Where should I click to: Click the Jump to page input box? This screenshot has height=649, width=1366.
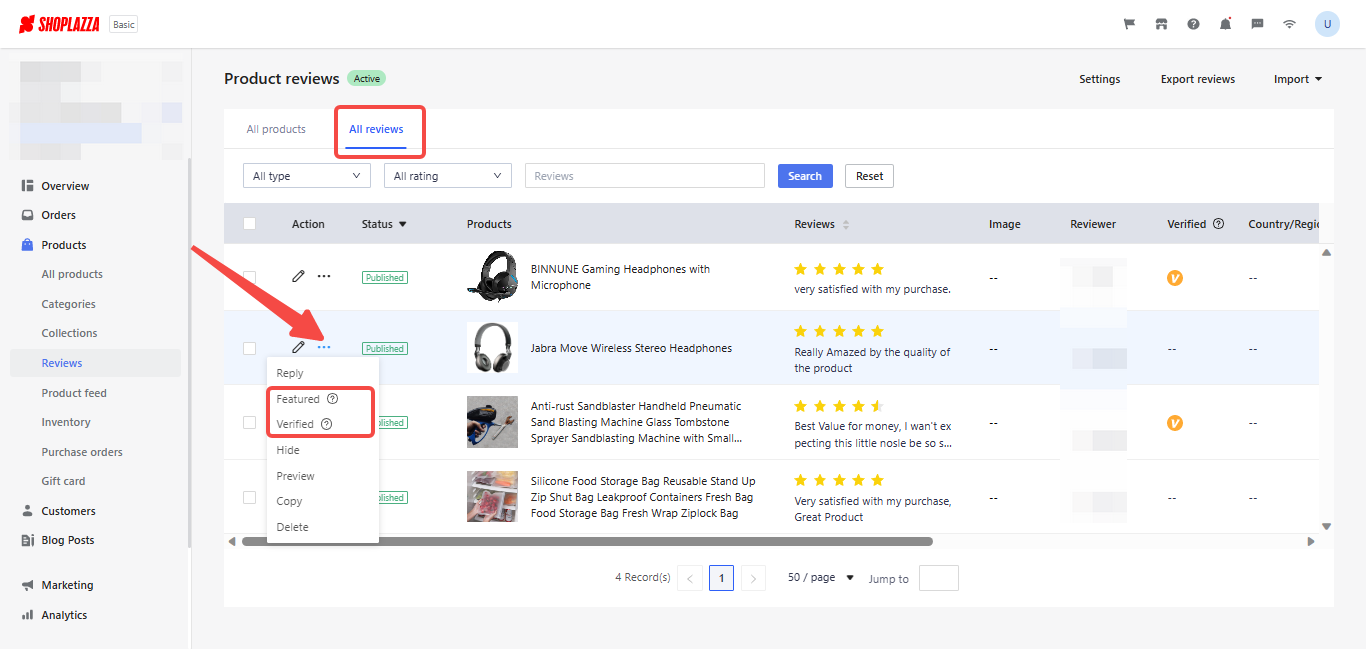coord(939,578)
